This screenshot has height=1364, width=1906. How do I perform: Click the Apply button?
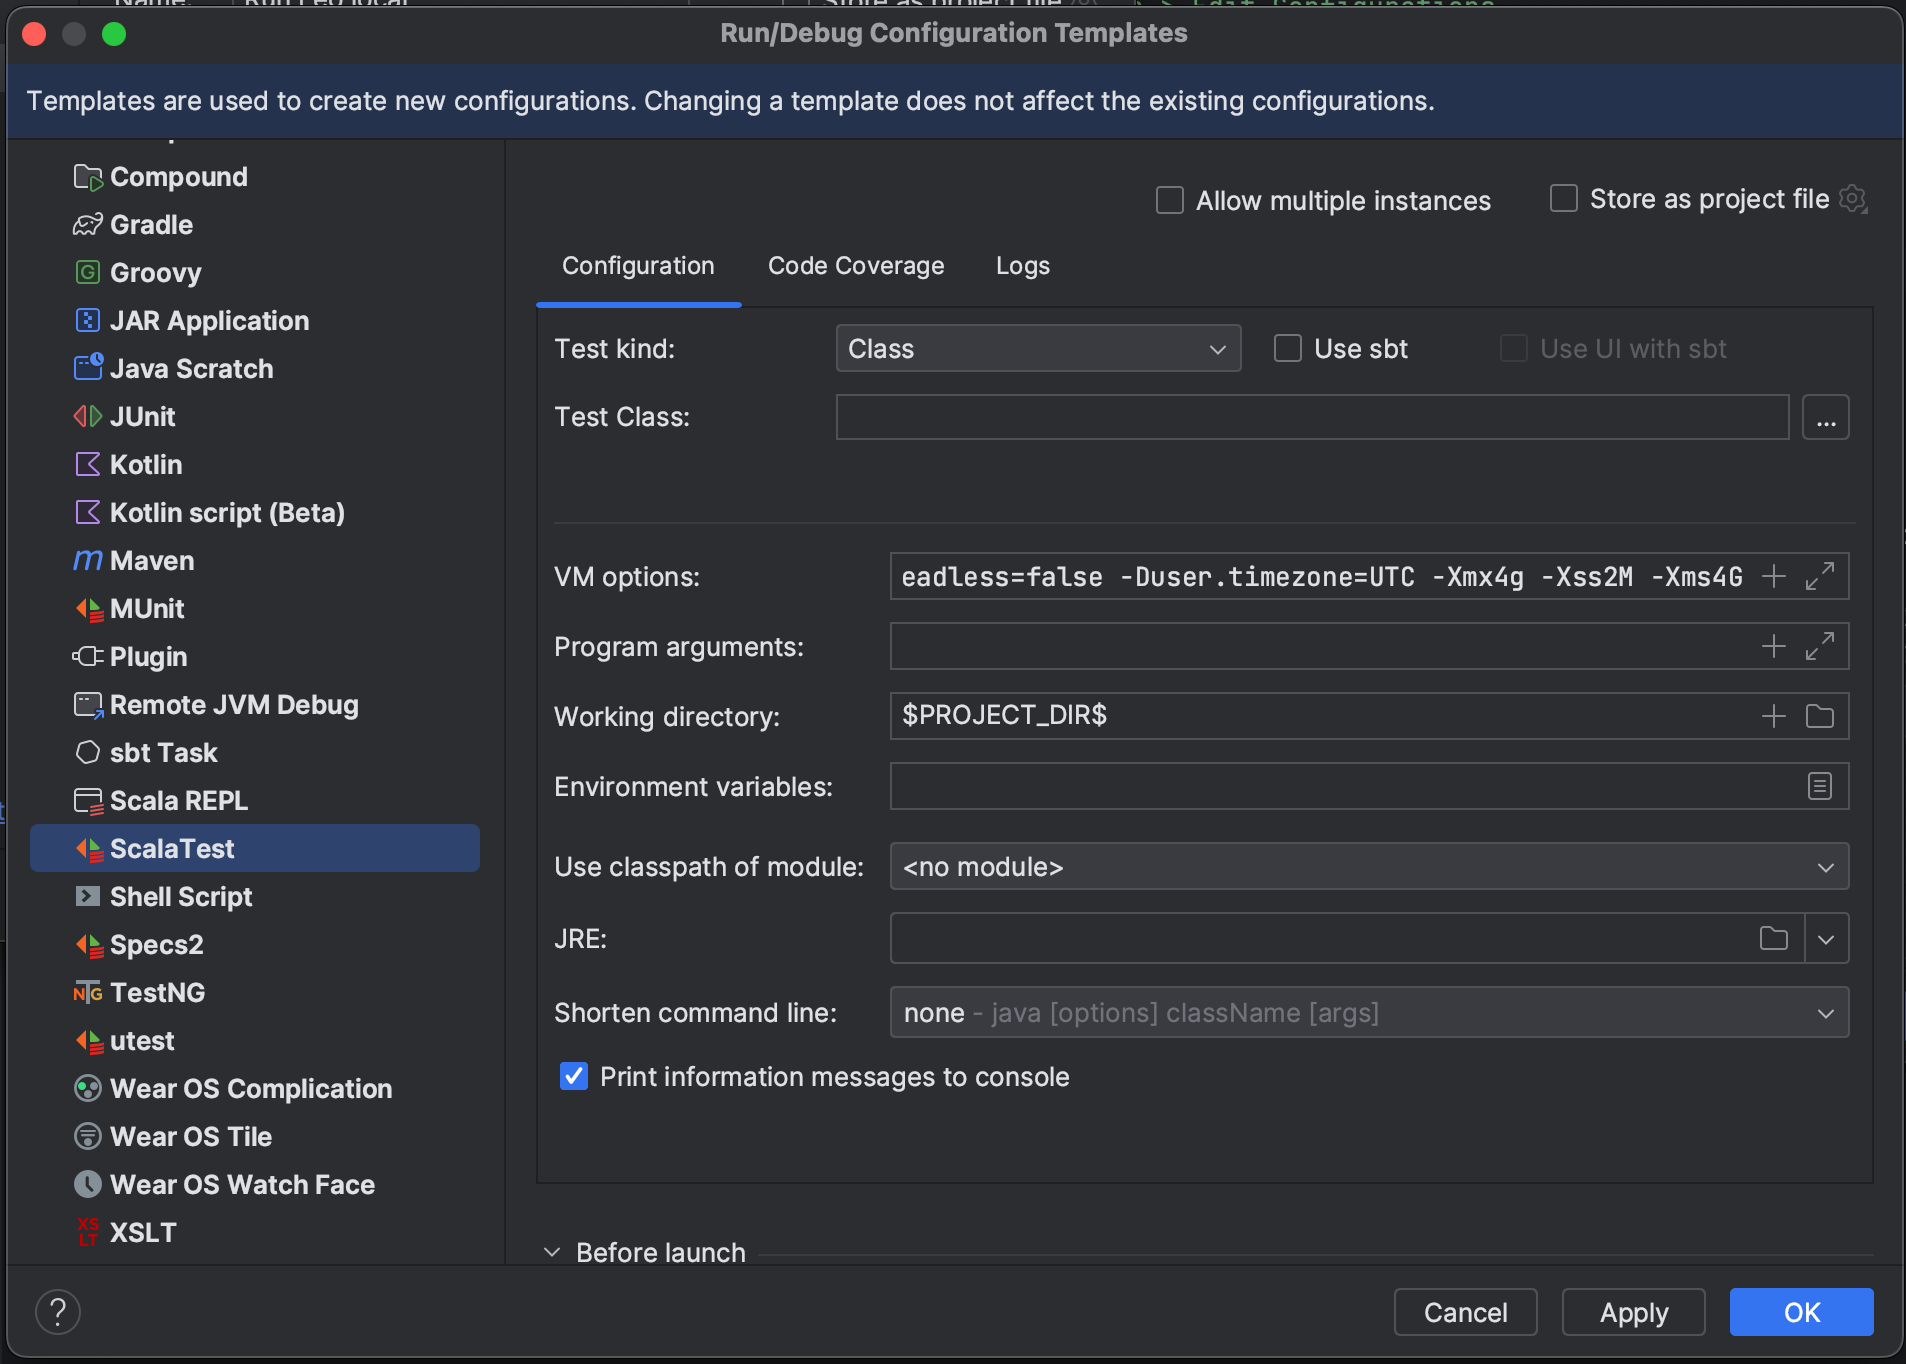point(1633,1312)
